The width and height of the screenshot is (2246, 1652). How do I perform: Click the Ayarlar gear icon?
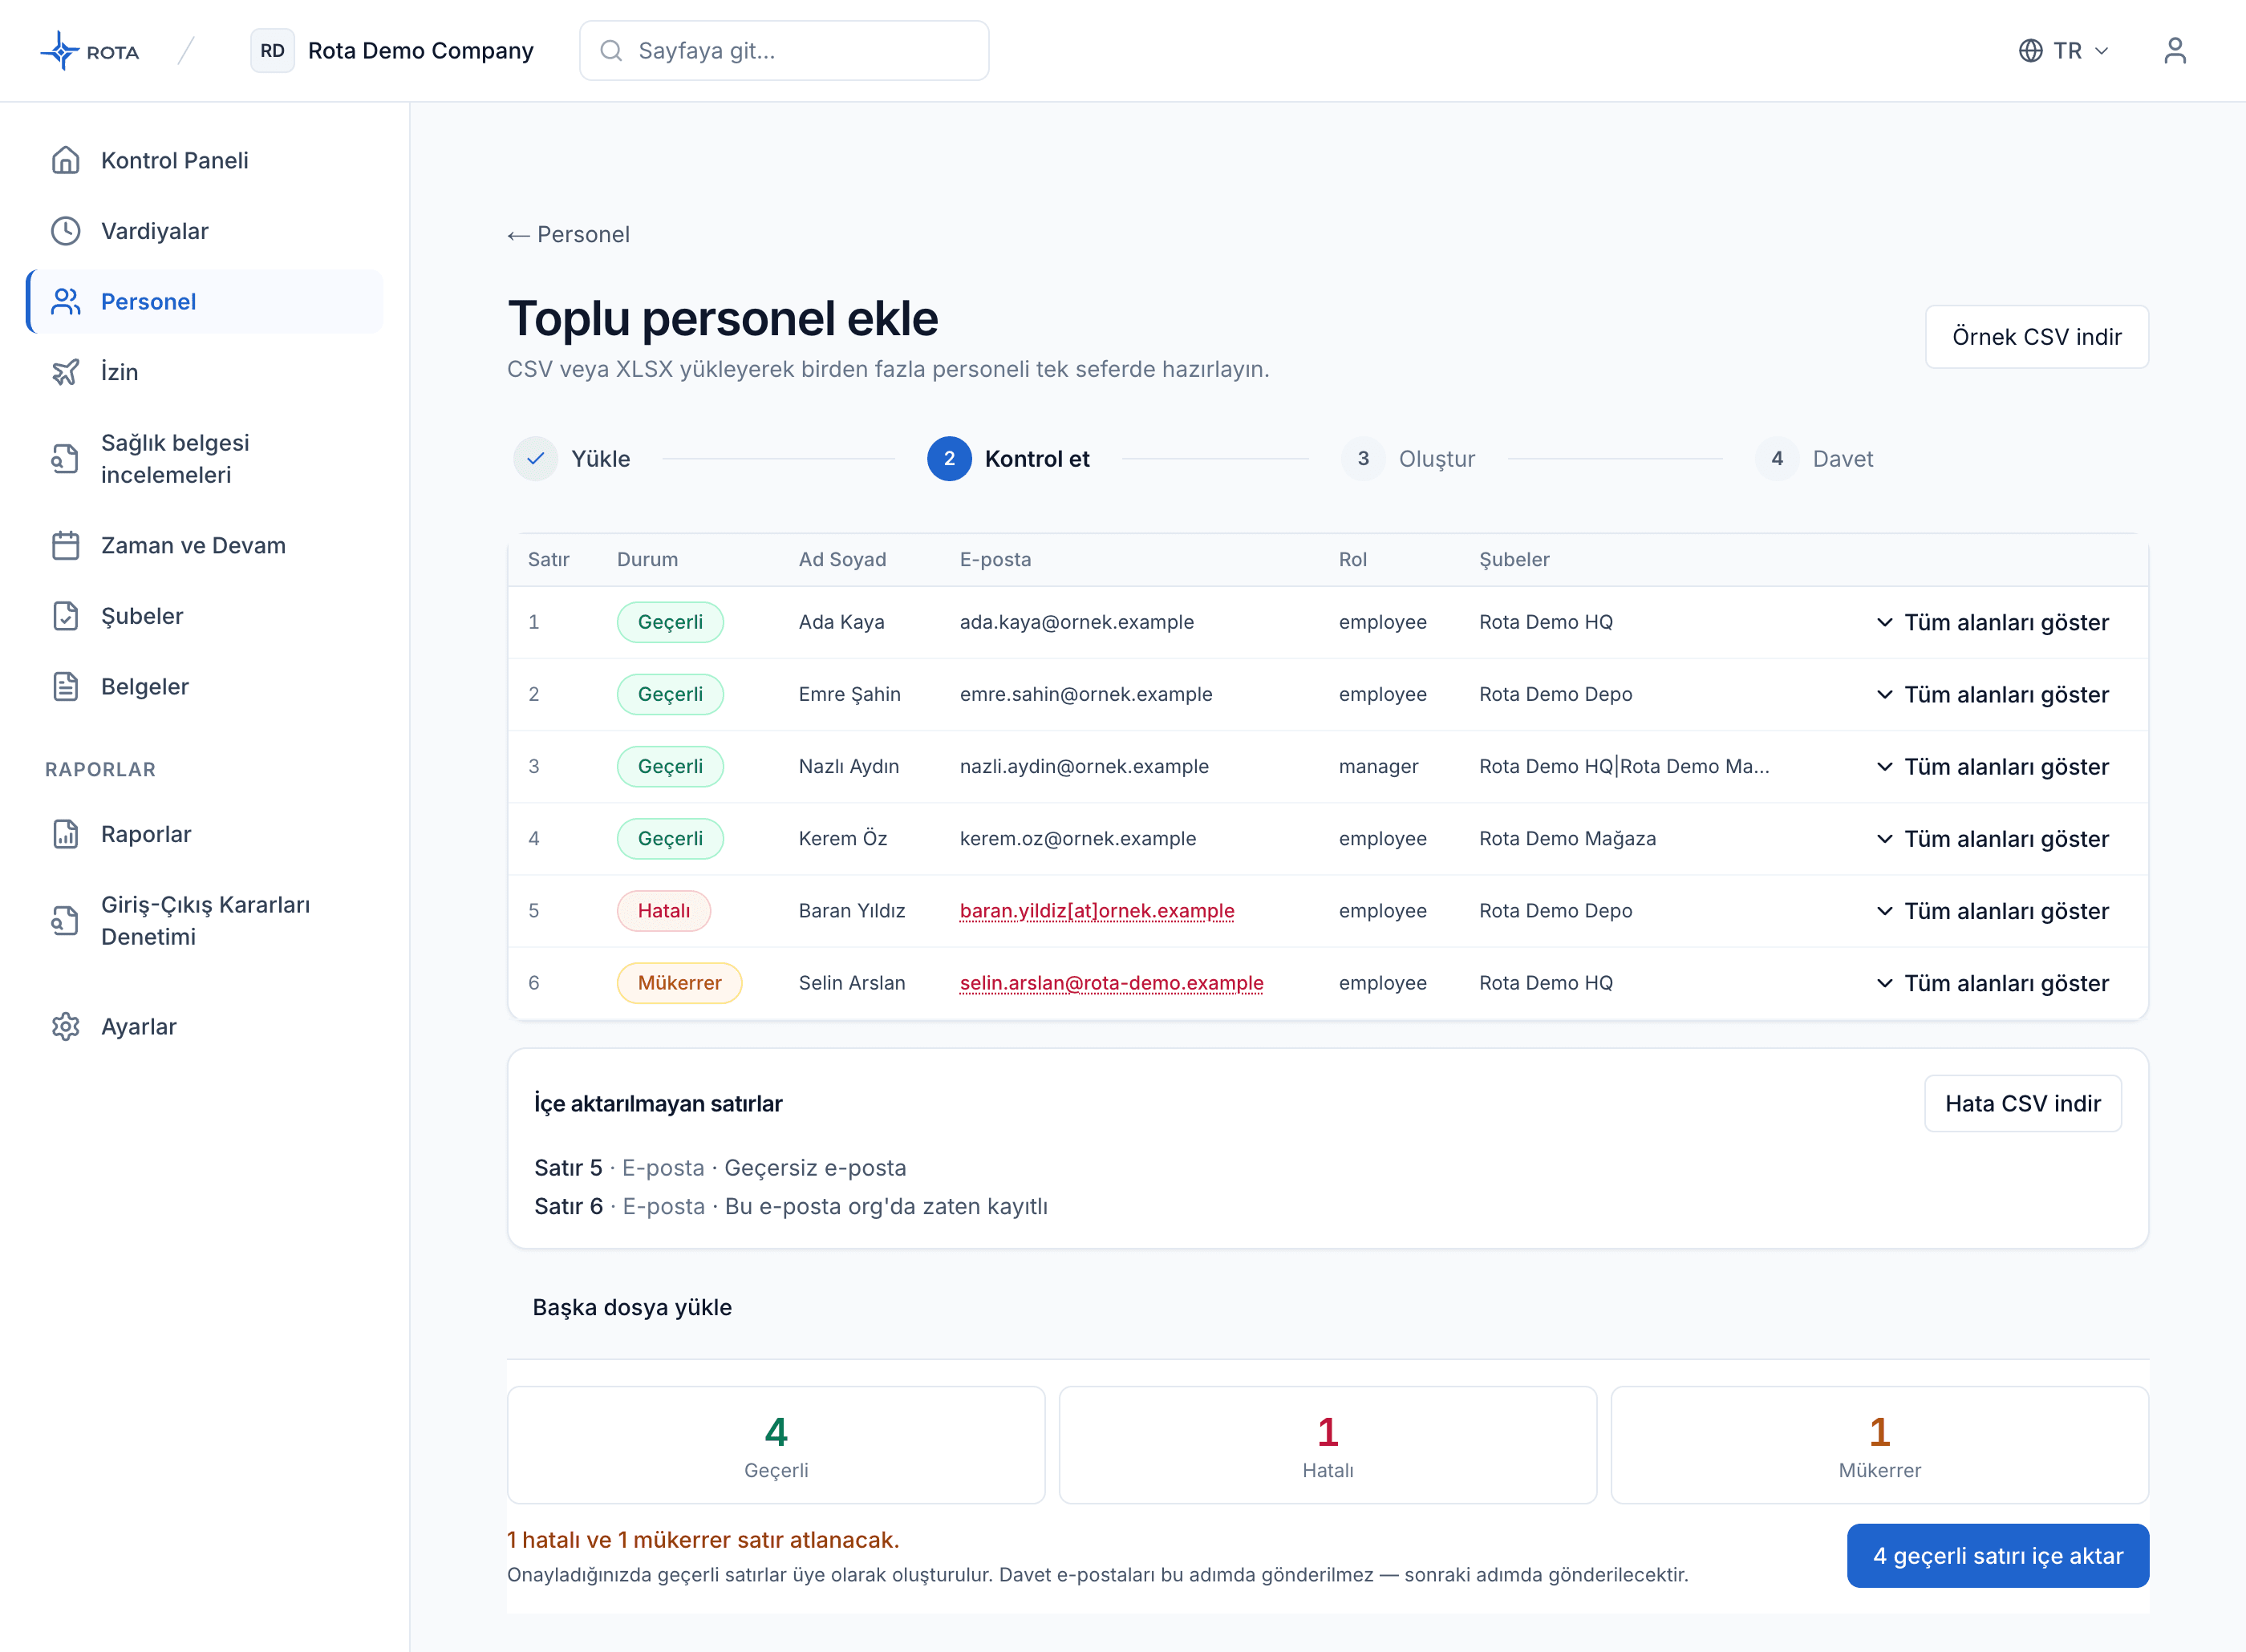pyautogui.click(x=66, y=1027)
